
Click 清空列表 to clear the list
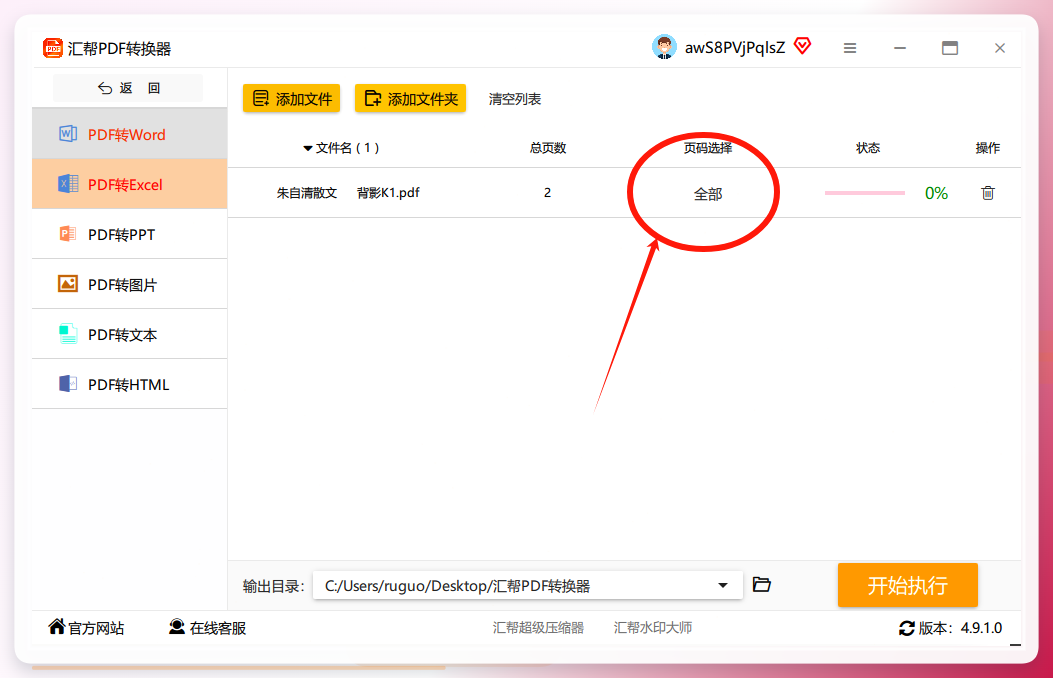coord(514,99)
